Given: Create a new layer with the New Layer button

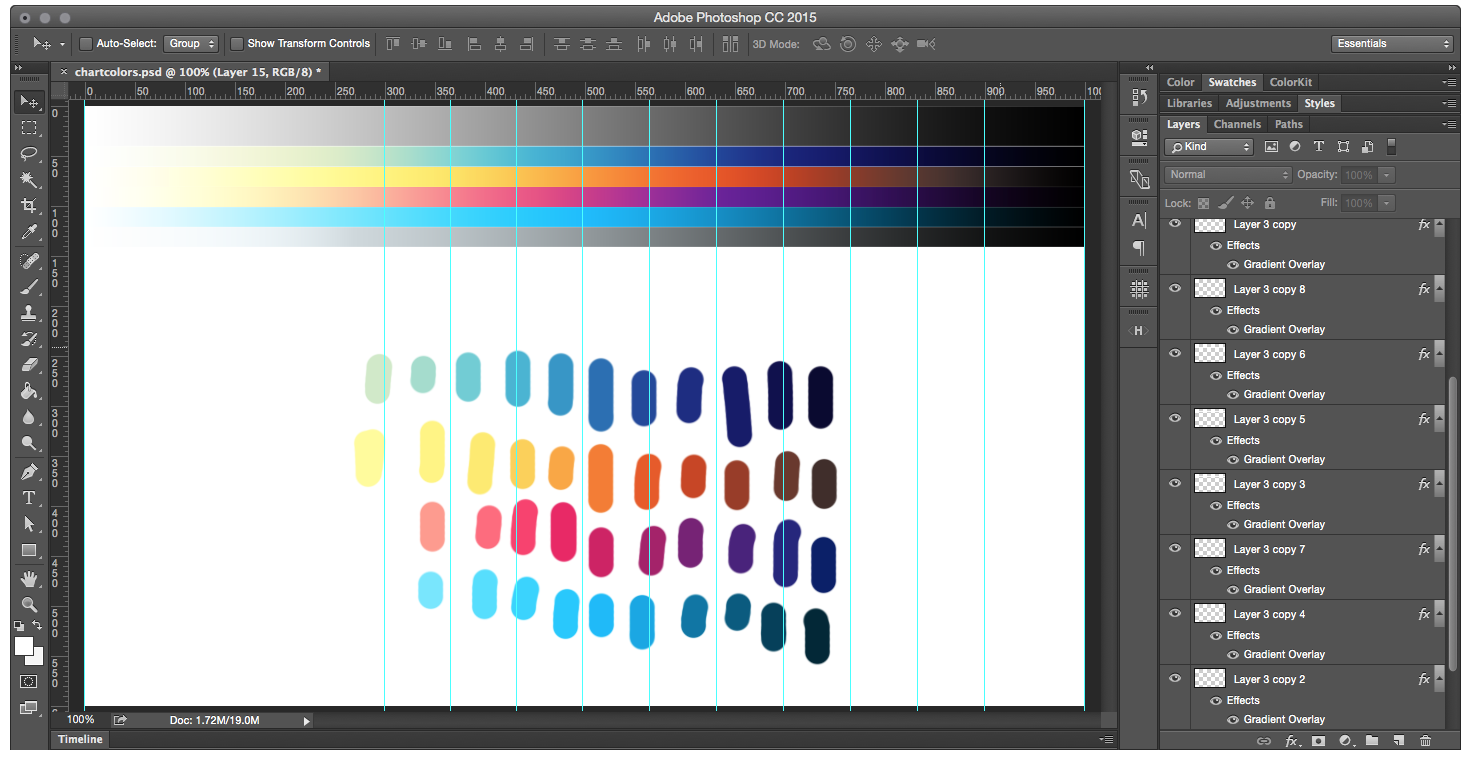Looking at the screenshot, I should [x=1397, y=740].
